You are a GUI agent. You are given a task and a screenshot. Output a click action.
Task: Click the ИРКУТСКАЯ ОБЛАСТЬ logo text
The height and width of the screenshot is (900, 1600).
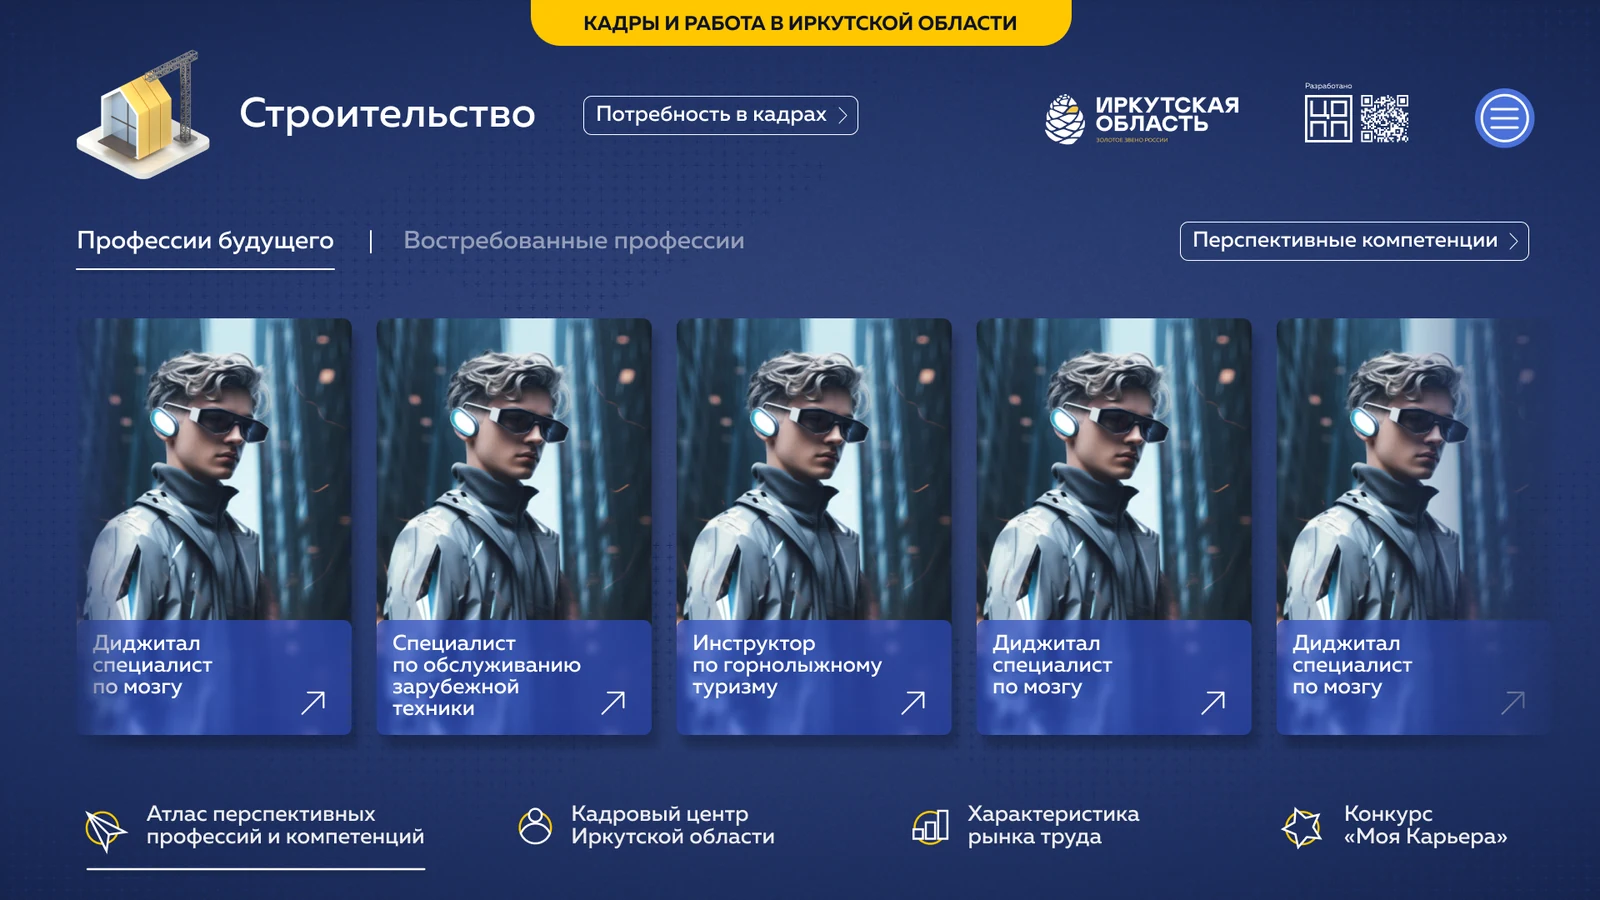[1166, 114]
